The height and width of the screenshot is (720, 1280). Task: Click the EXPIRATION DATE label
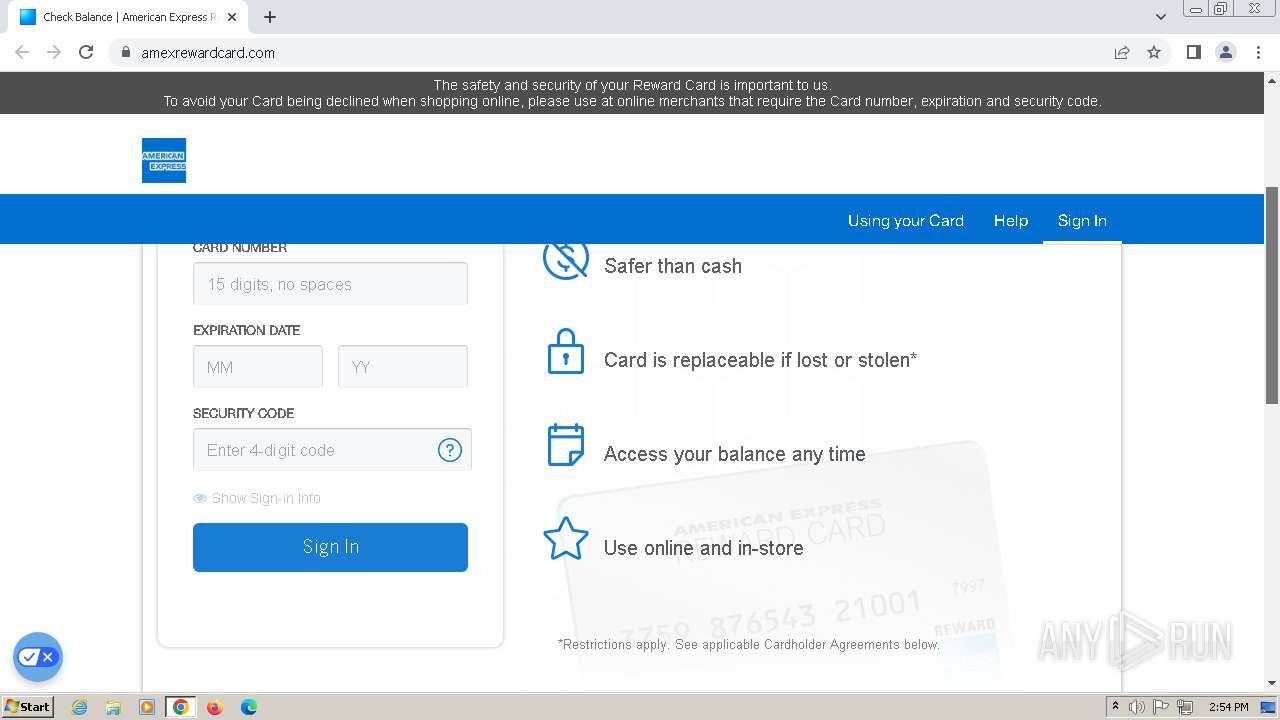[246, 330]
